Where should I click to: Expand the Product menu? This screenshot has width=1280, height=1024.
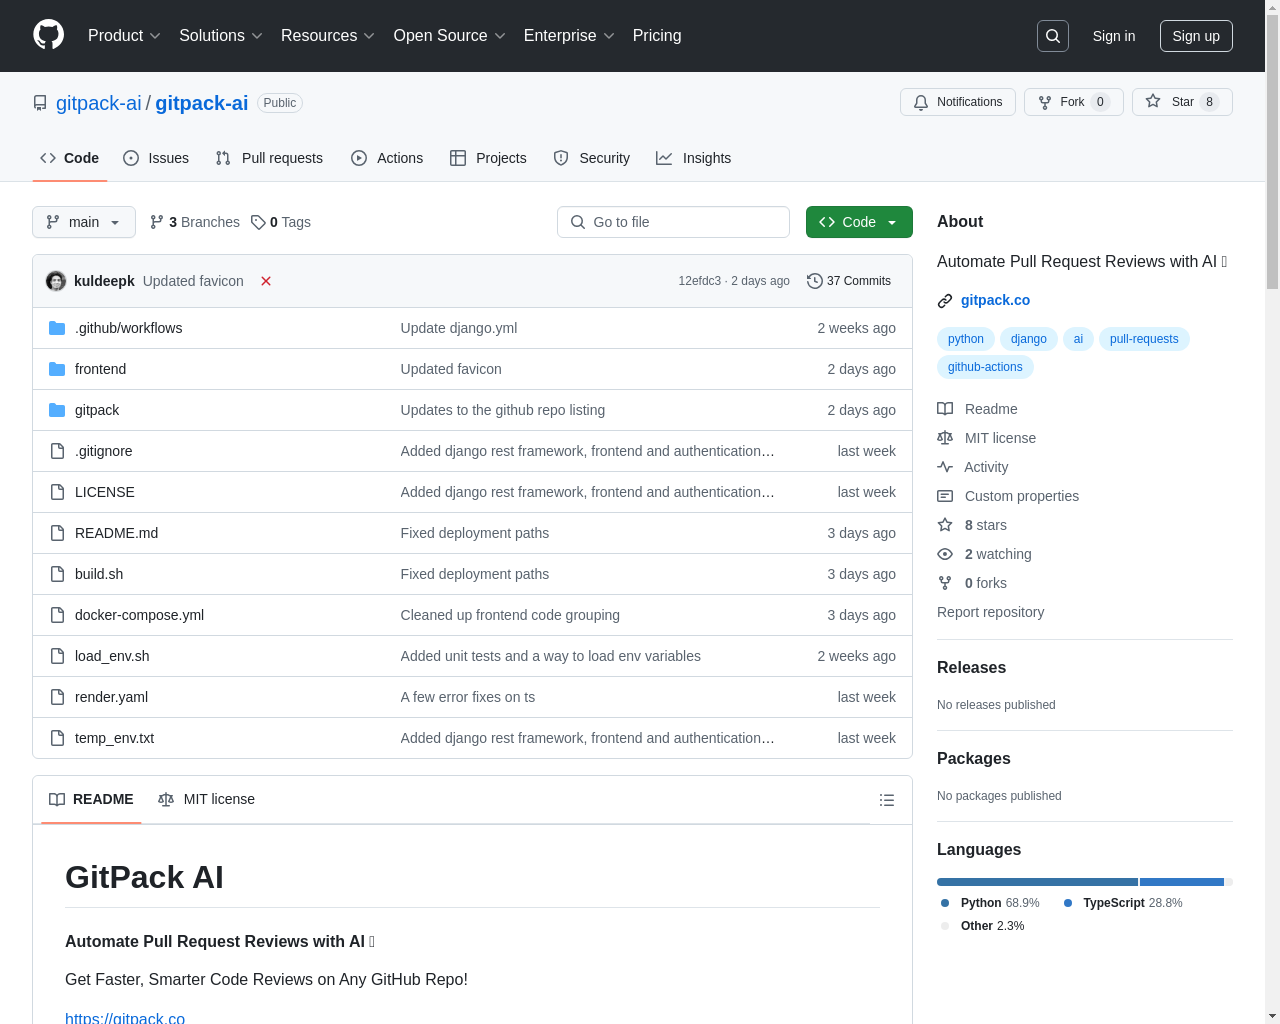pos(124,36)
